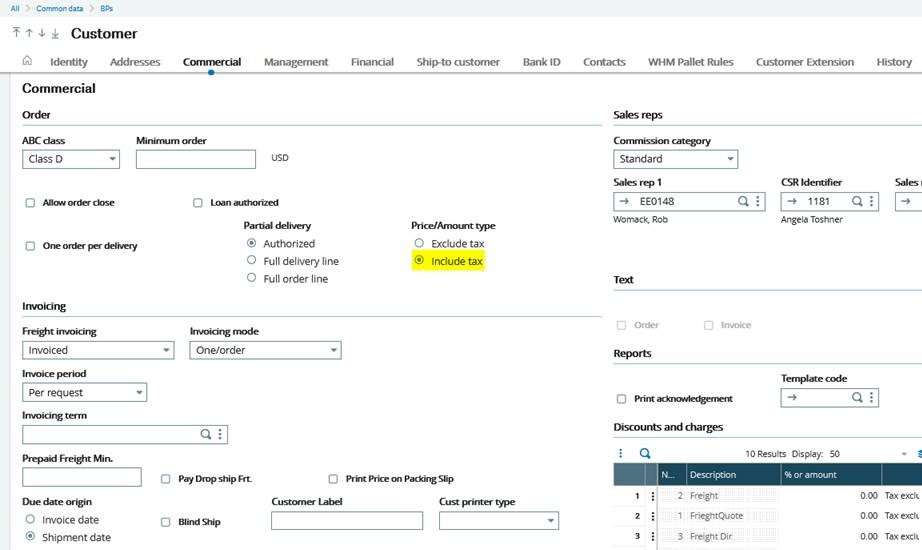Select the Invoice date radio button

point(30,520)
